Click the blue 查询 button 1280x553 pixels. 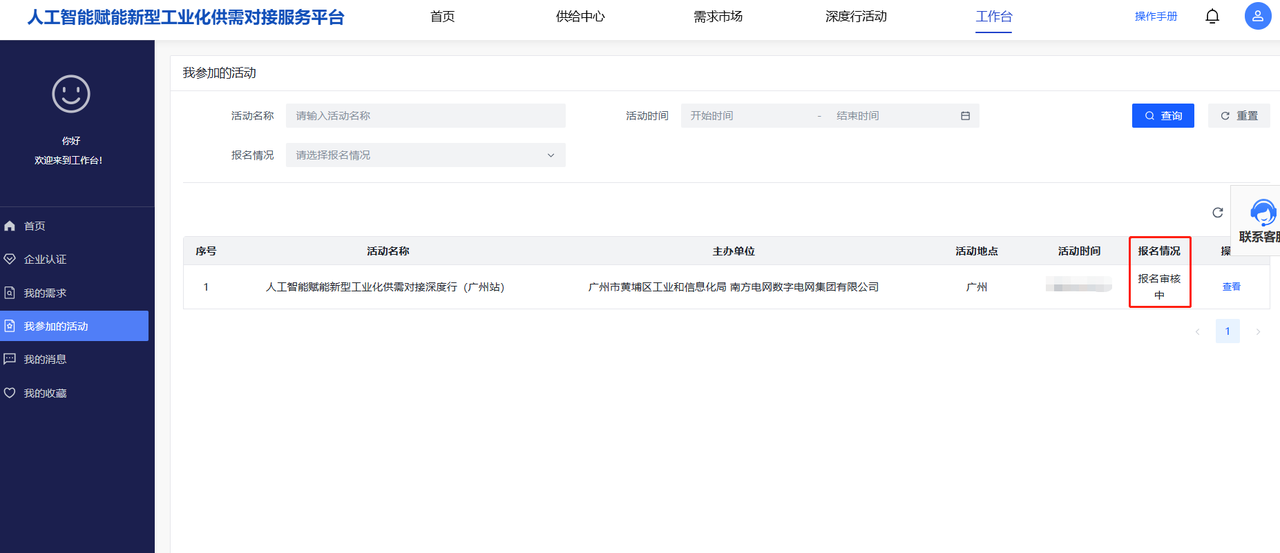(x=1163, y=116)
